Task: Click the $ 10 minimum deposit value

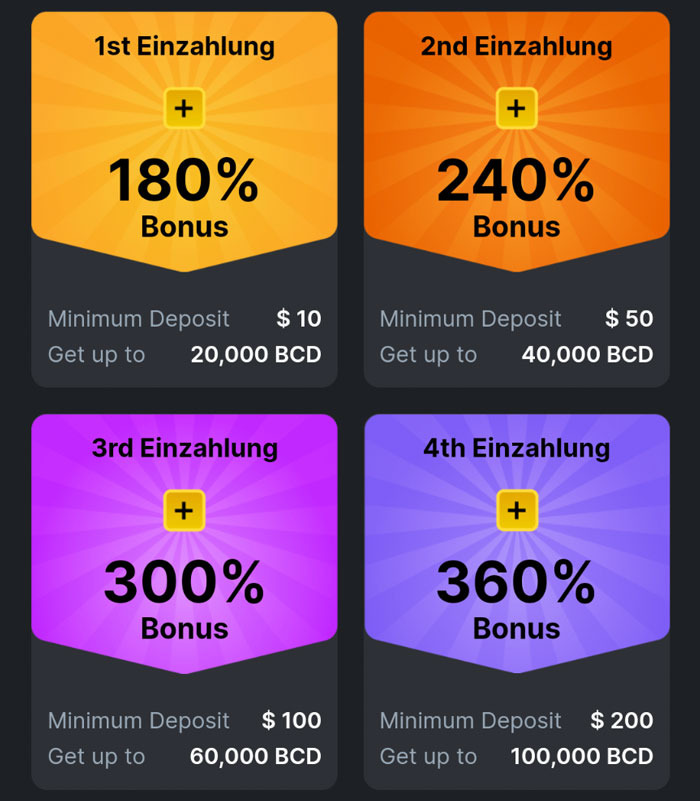Action: (299, 319)
